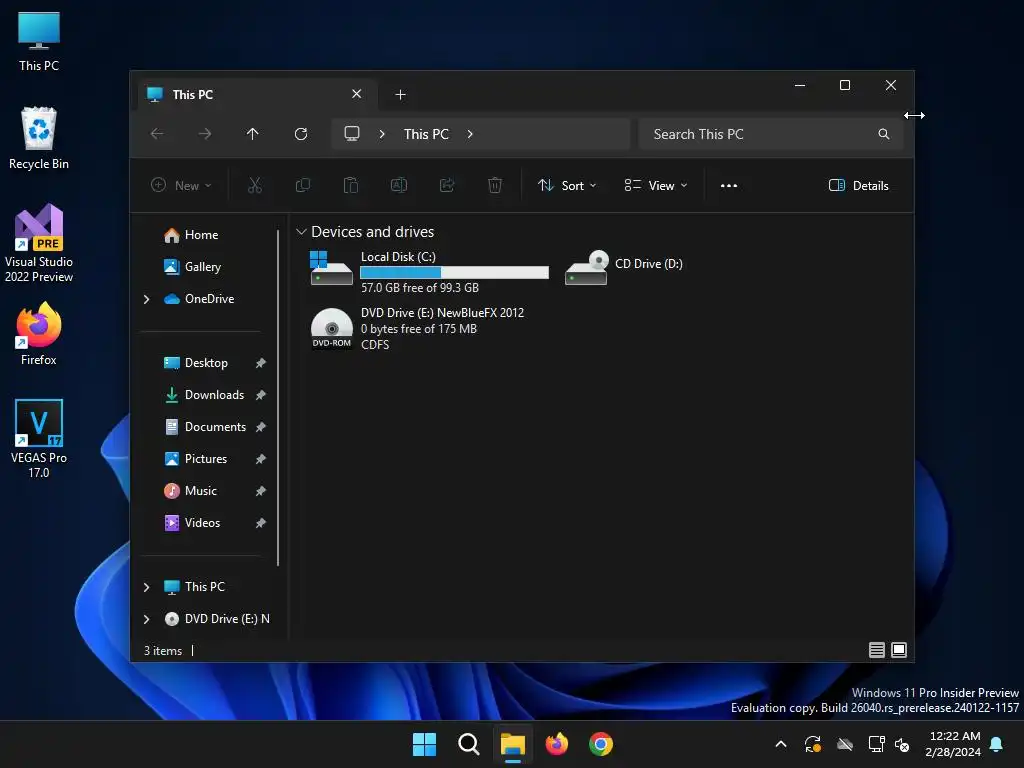
Task: Expand DVD Drive (E:) tree node
Action: click(146, 619)
